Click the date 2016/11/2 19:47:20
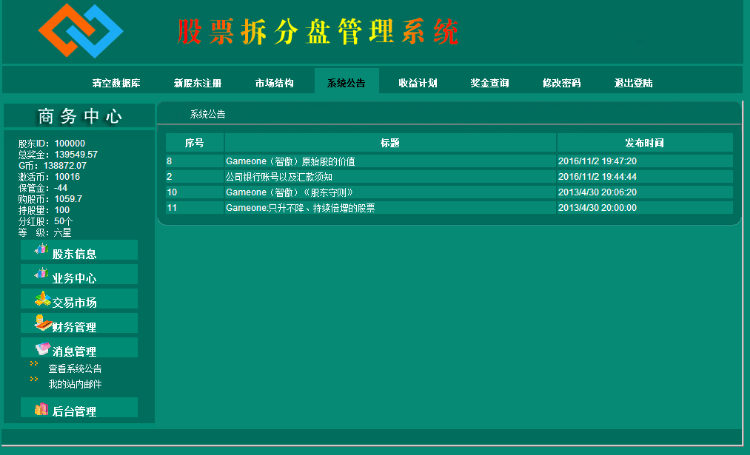Image resolution: width=750 pixels, height=455 pixels. point(597,161)
